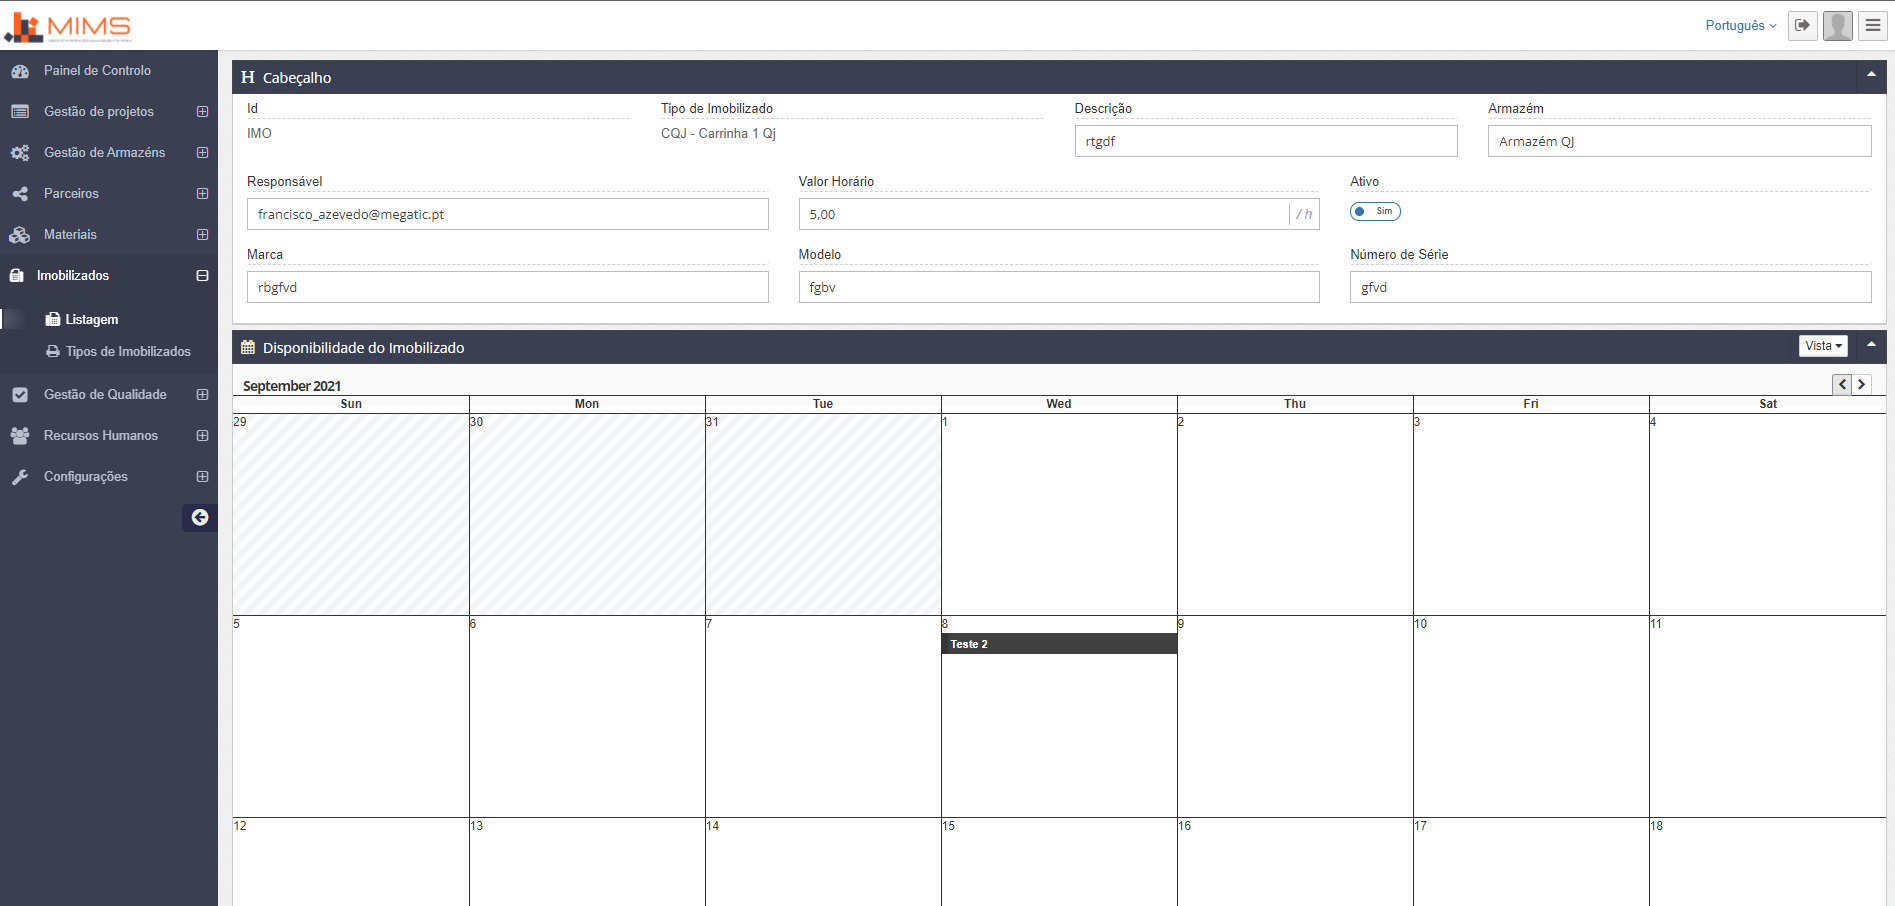This screenshot has height=906, width=1895.
Task: Select September 15 calendar cell
Action: pos(1059,862)
